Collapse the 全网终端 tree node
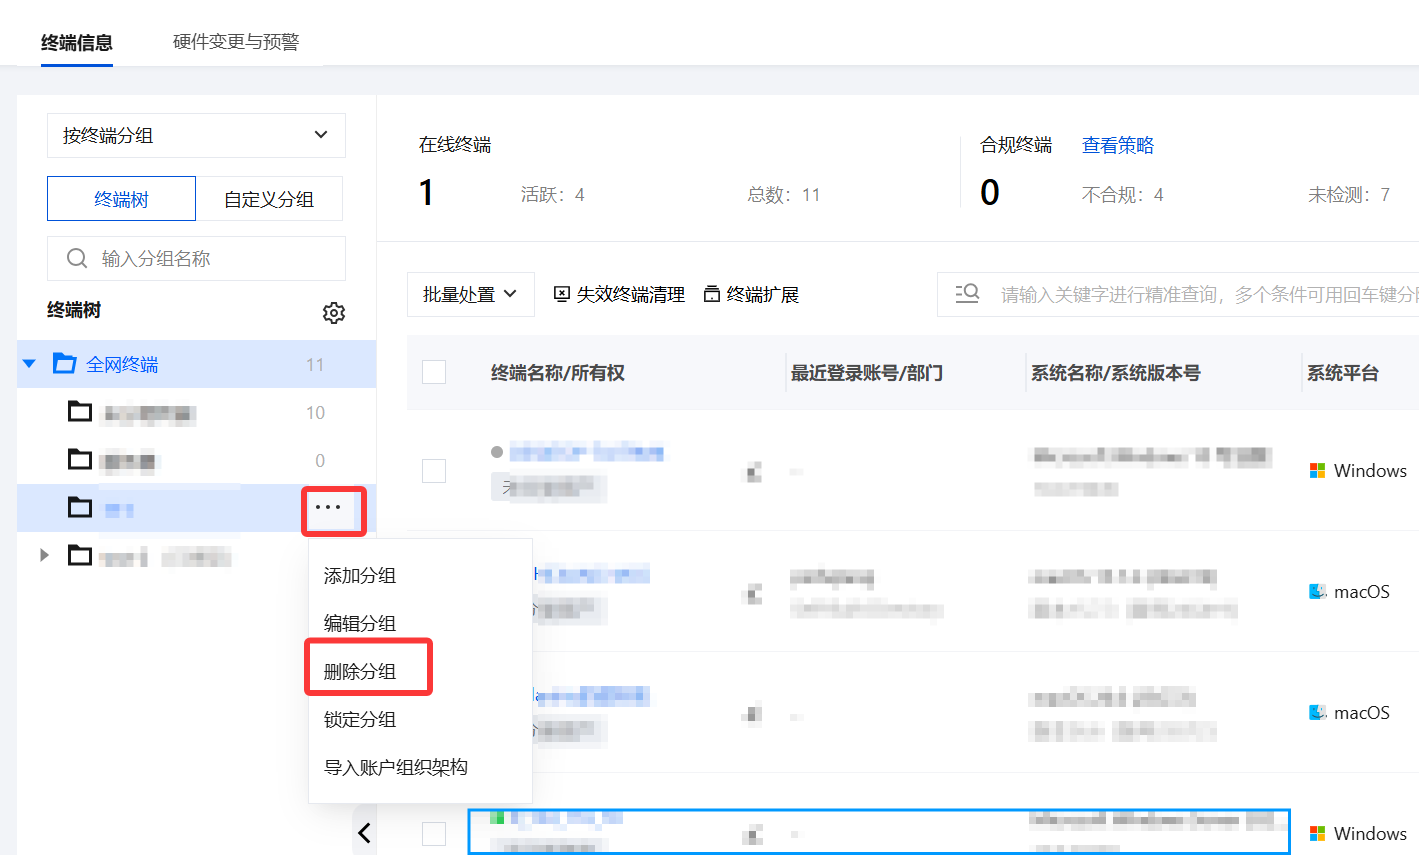1419x855 pixels. 29,364
